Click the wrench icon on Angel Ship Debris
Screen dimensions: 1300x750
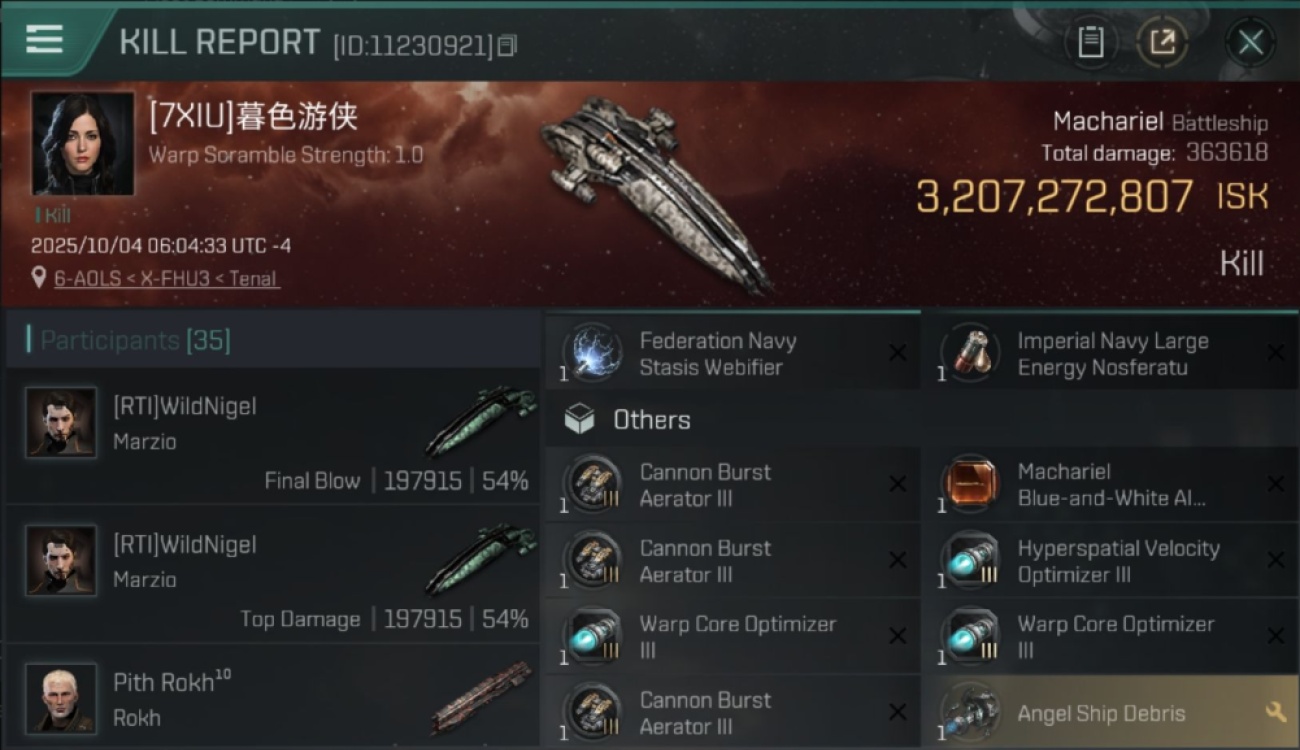tap(1275, 712)
